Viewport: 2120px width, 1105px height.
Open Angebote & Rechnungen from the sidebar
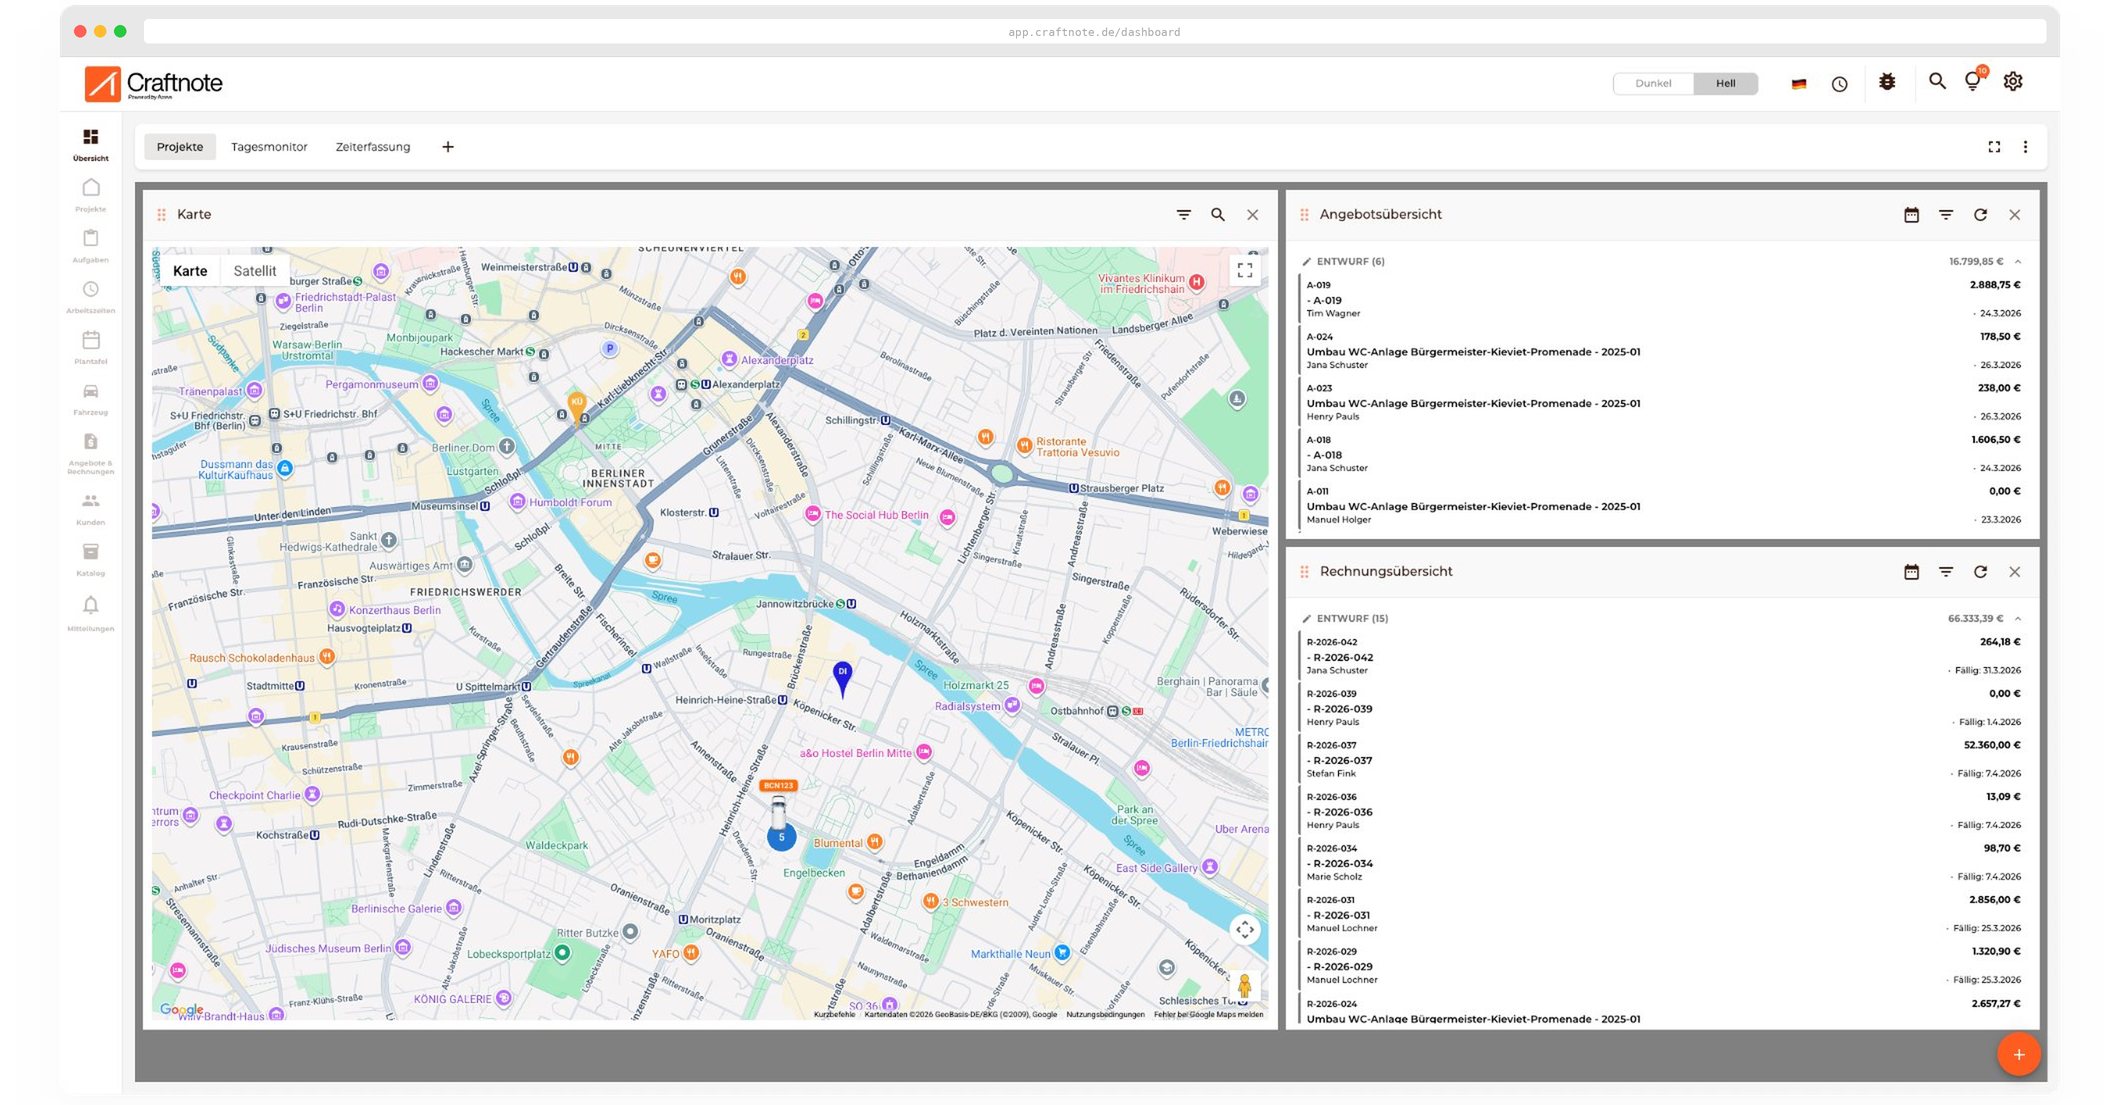[91, 448]
